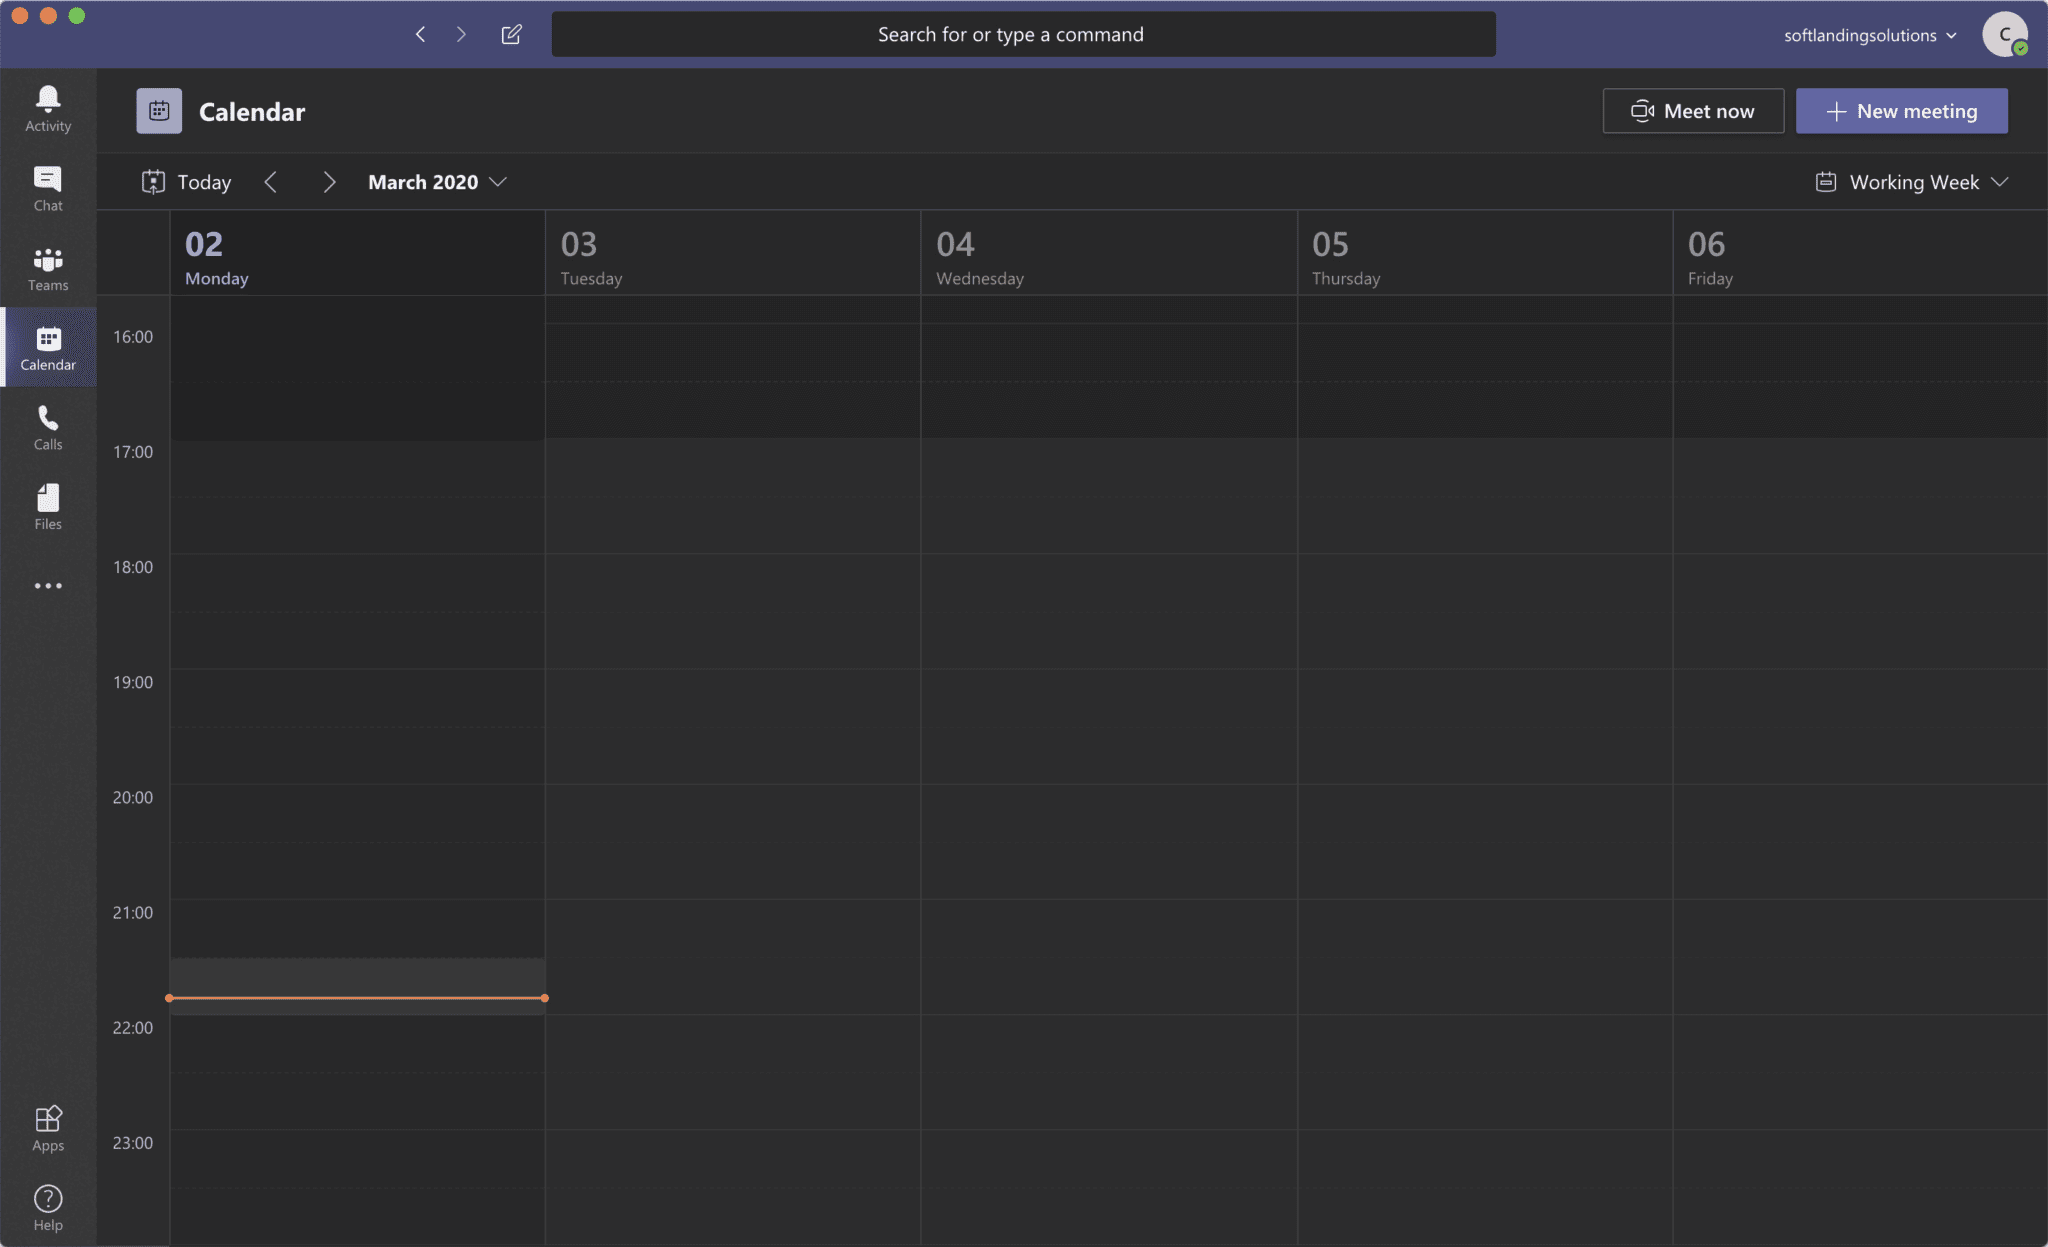Jump to Today in the calendar
The width and height of the screenshot is (2048, 1247).
[185, 181]
